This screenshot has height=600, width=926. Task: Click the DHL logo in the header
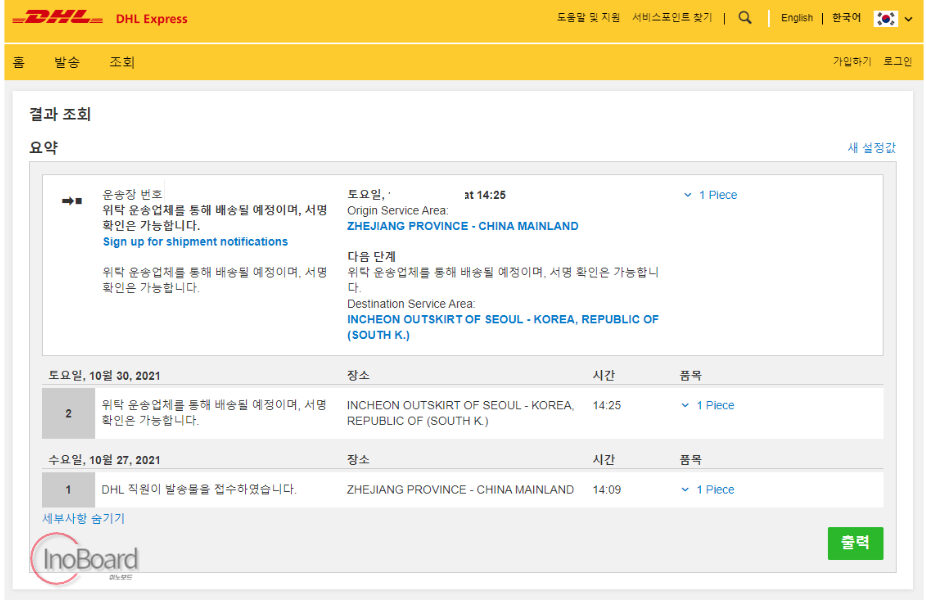coord(57,18)
